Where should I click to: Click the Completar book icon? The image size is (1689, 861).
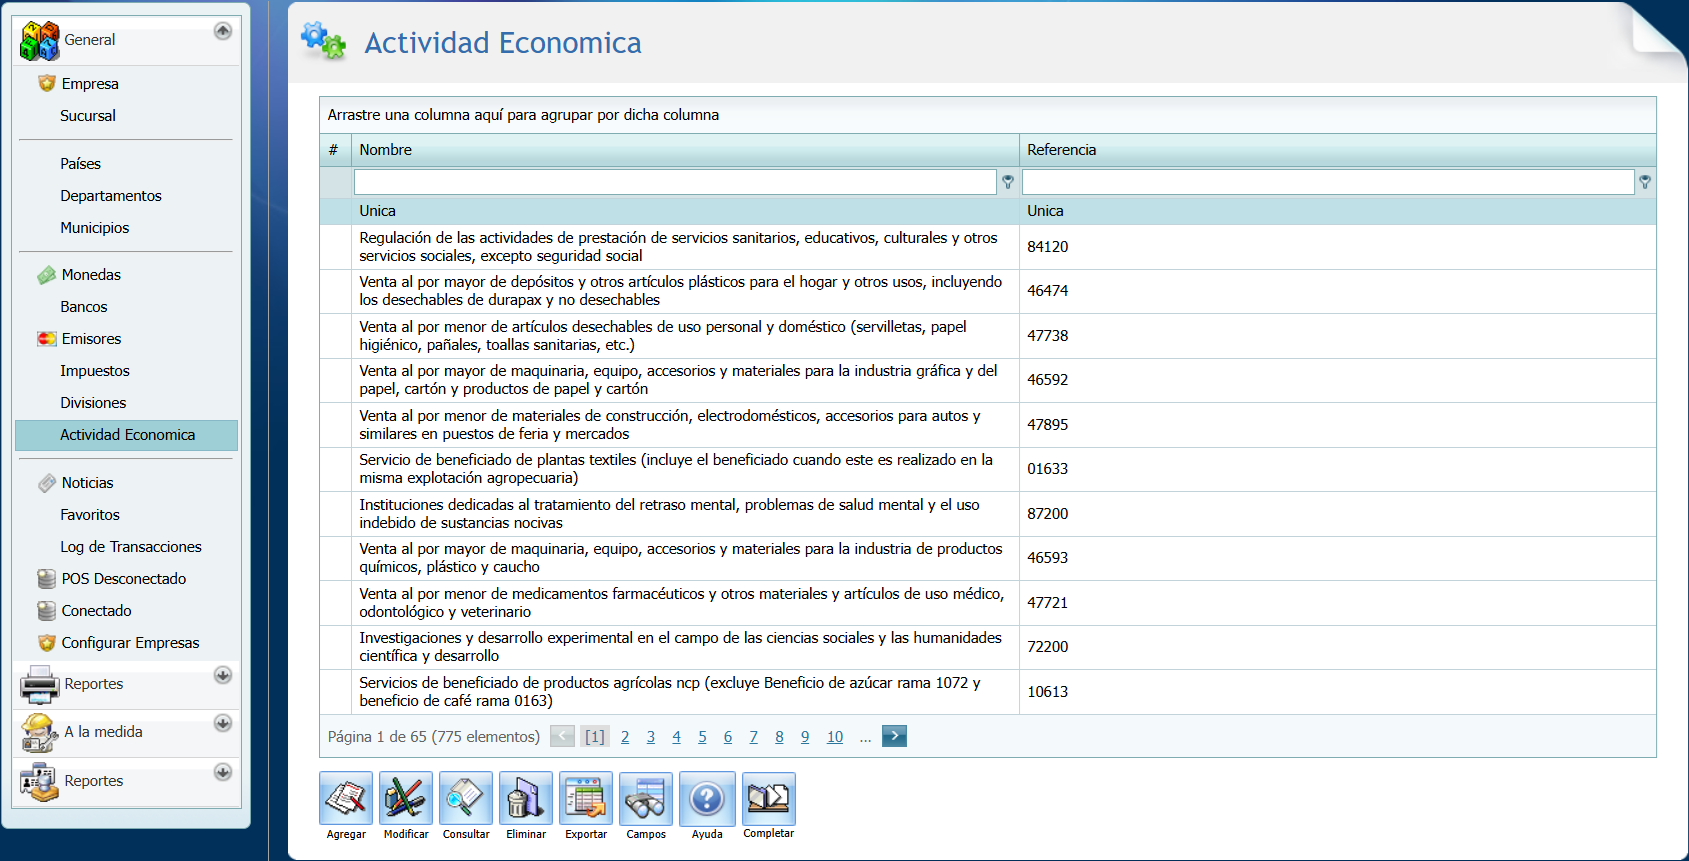point(769,798)
